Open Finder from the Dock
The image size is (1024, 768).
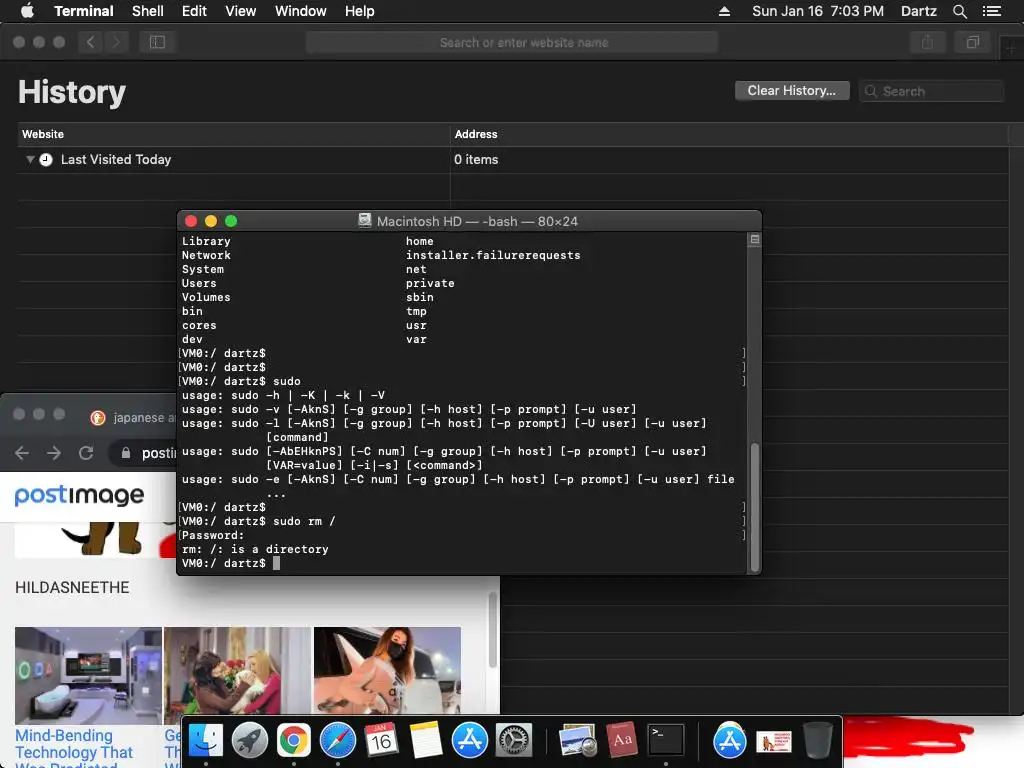point(206,741)
